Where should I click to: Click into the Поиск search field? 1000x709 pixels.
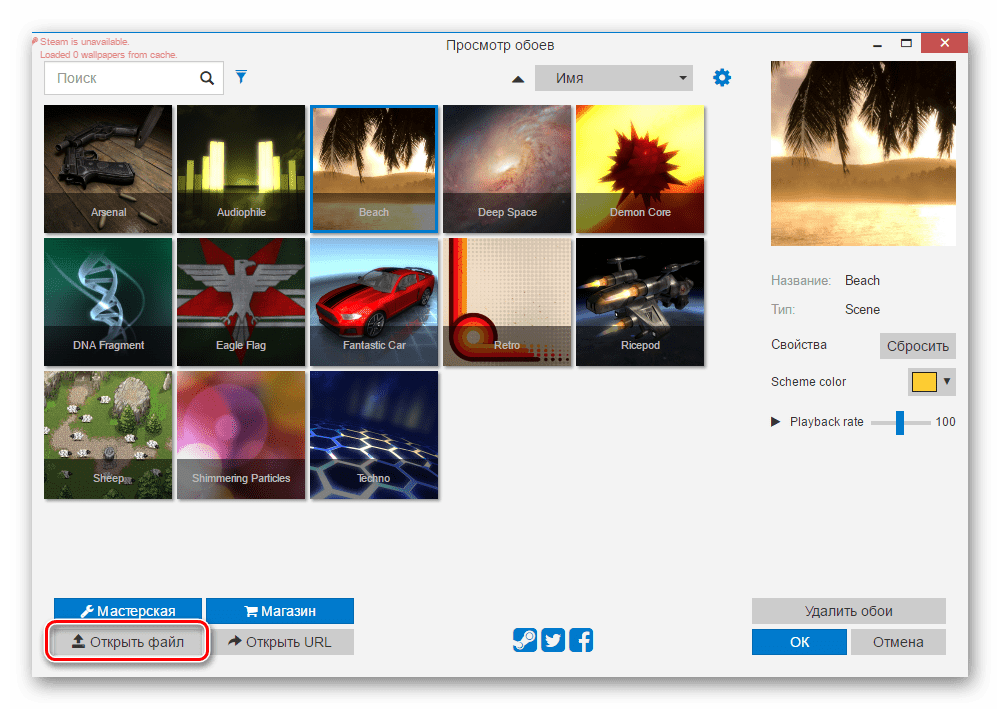pos(120,78)
